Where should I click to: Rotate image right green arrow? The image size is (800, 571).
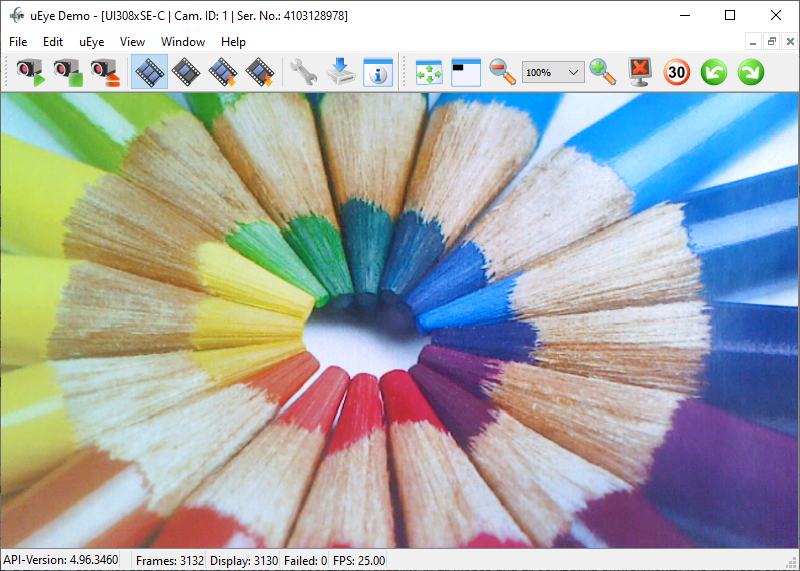point(751,72)
